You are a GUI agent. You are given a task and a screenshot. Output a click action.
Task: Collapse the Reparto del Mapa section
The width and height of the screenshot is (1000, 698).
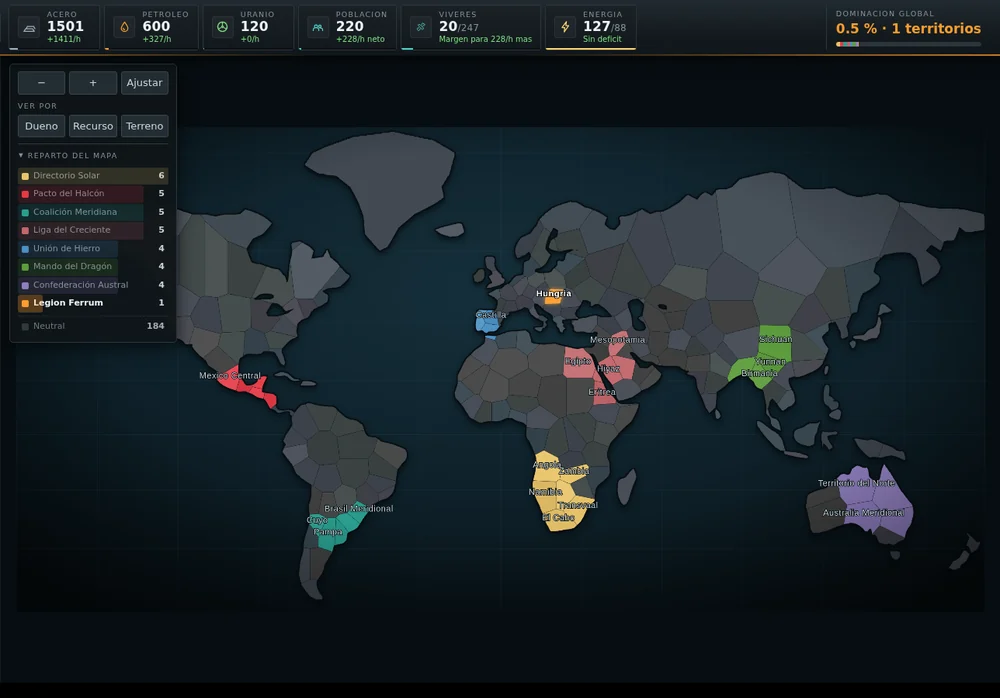tap(68, 156)
